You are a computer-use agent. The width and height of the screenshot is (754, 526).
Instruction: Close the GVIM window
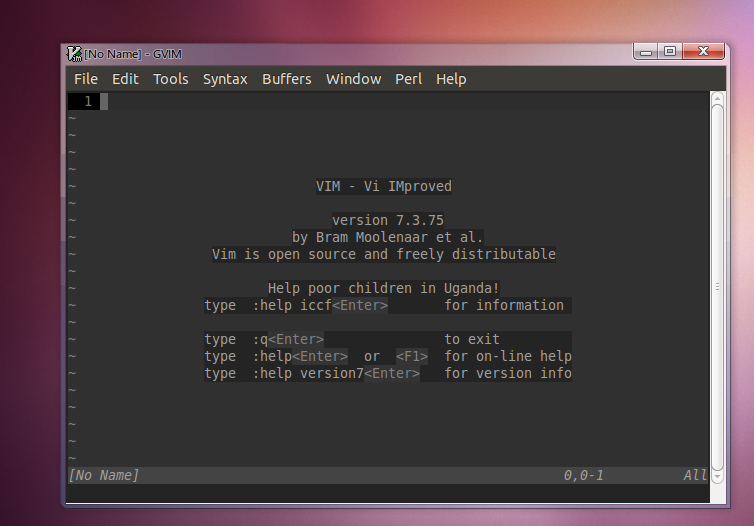tap(703, 51)
